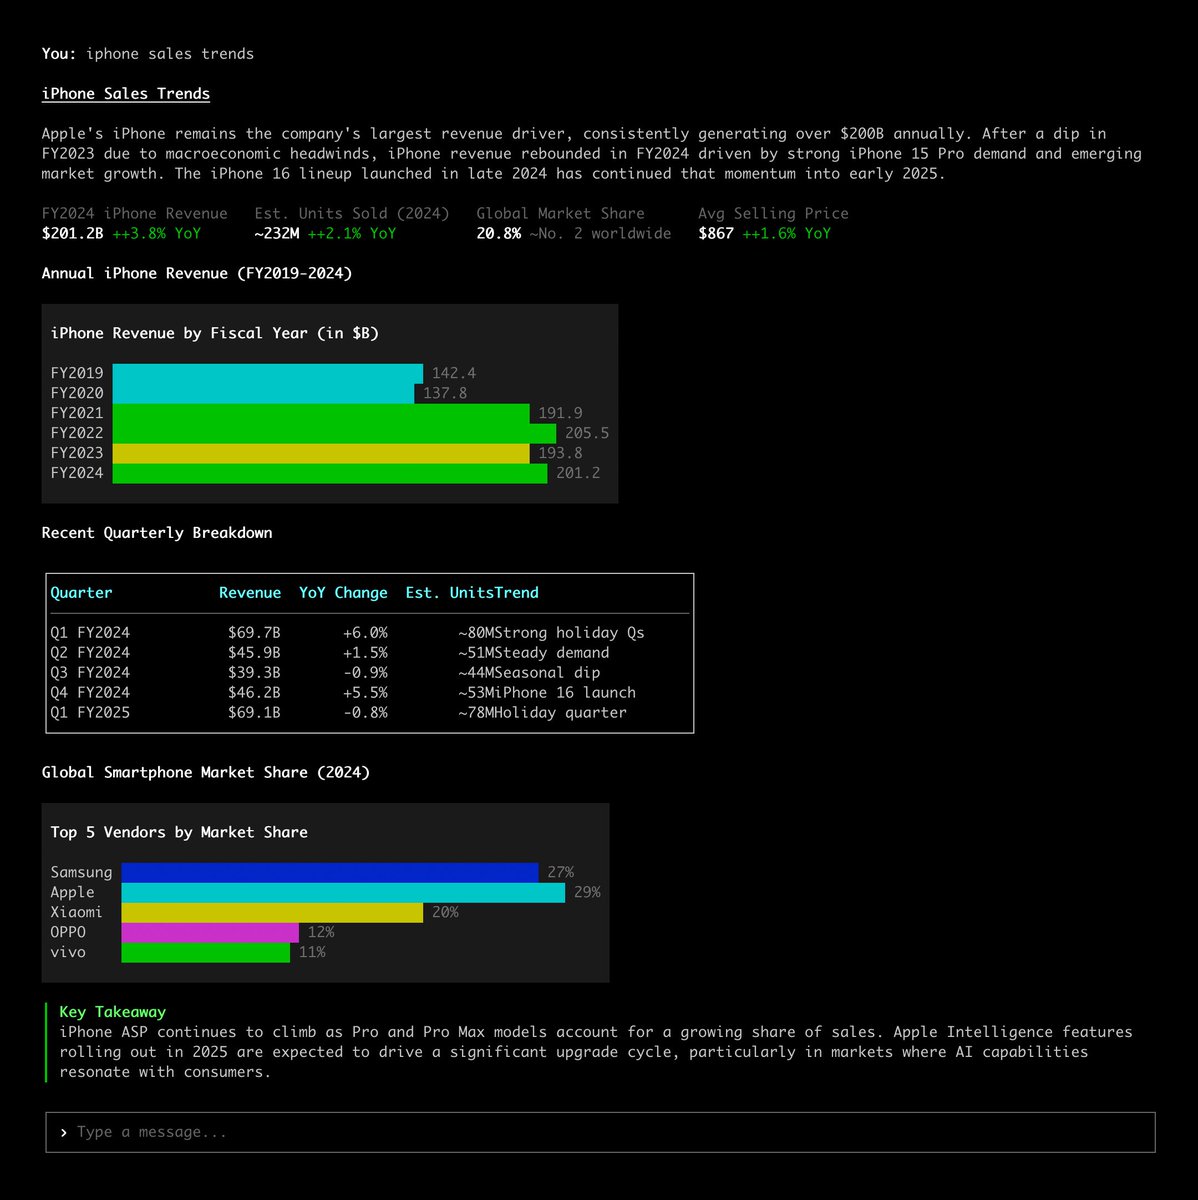Click the 'You:' prompt label
The width and height of the screenshot is (1198, 1200).
[x=60, y=53]
